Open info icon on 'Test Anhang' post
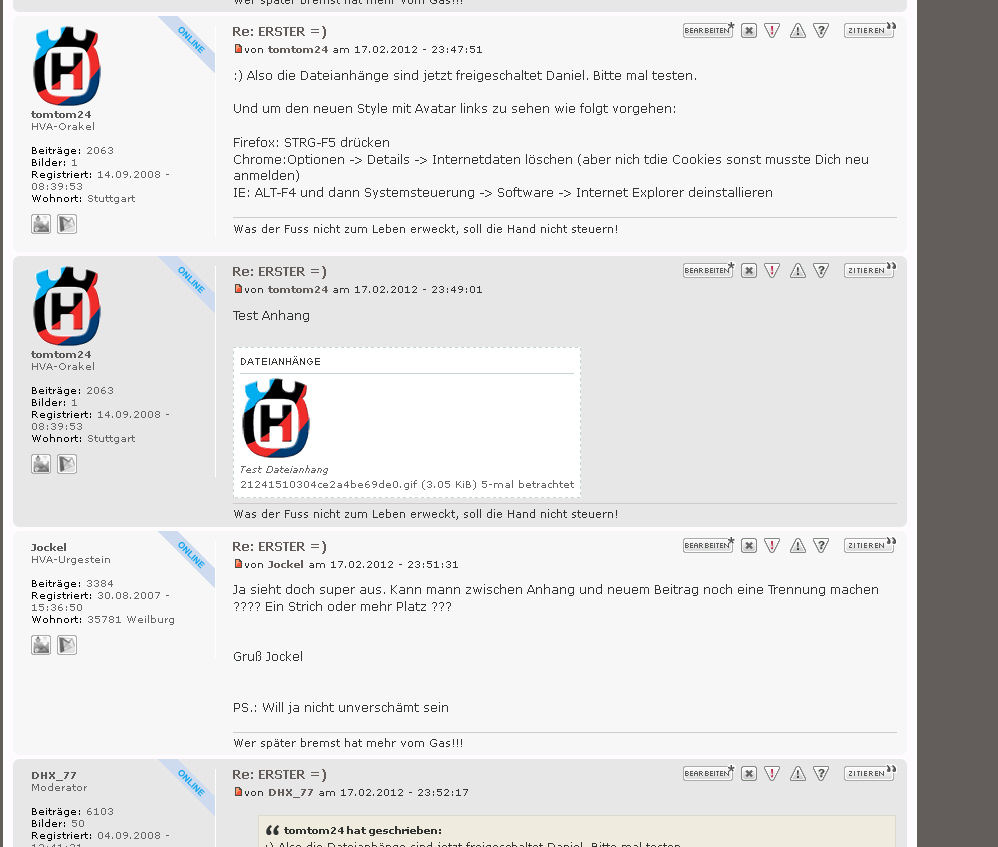This screenshot has width=998, height=847. coord(821,270)
